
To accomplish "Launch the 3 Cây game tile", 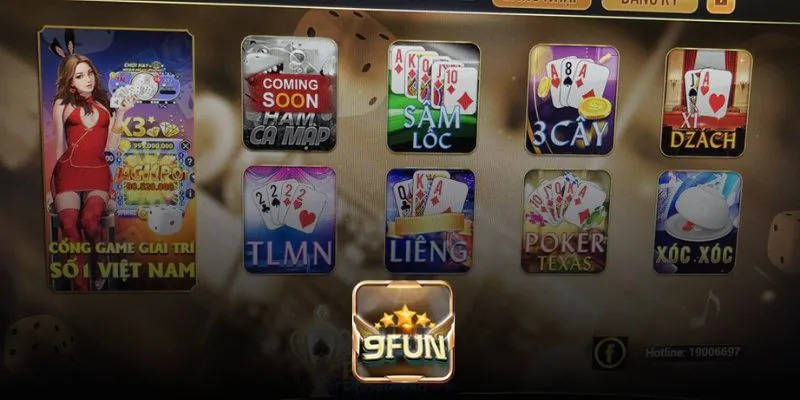I will [572, 99].
